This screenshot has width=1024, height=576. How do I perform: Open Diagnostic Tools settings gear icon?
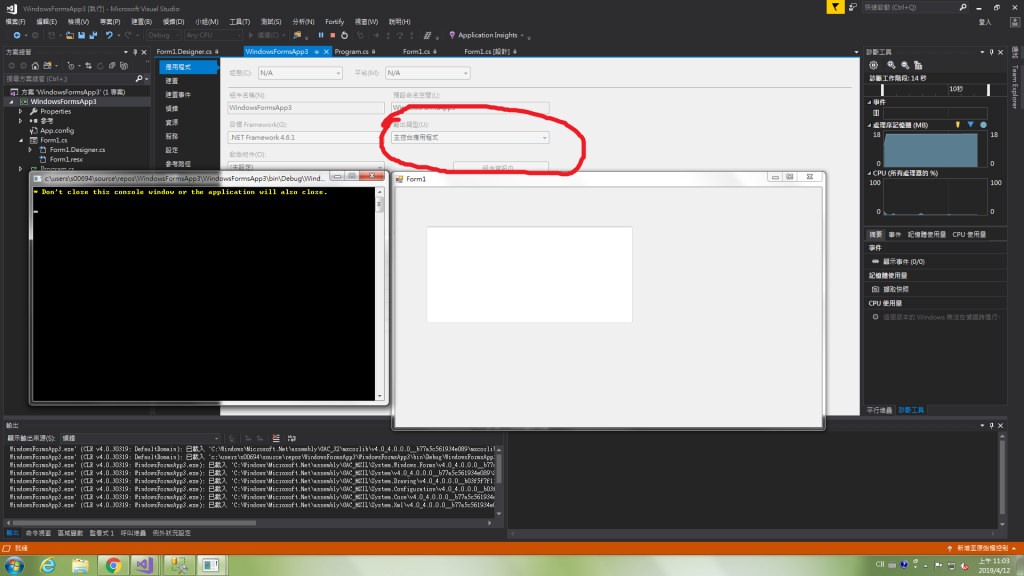[873, 65]
